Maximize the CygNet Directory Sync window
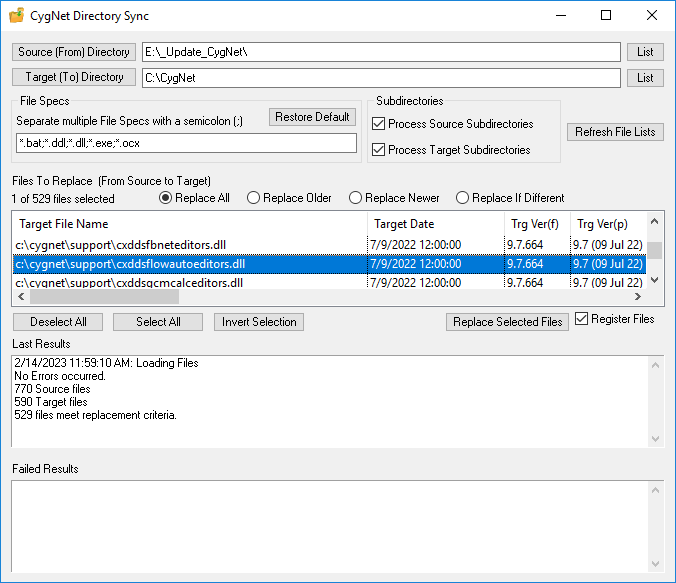The image size is (676, 583). [x=606, y=16]
